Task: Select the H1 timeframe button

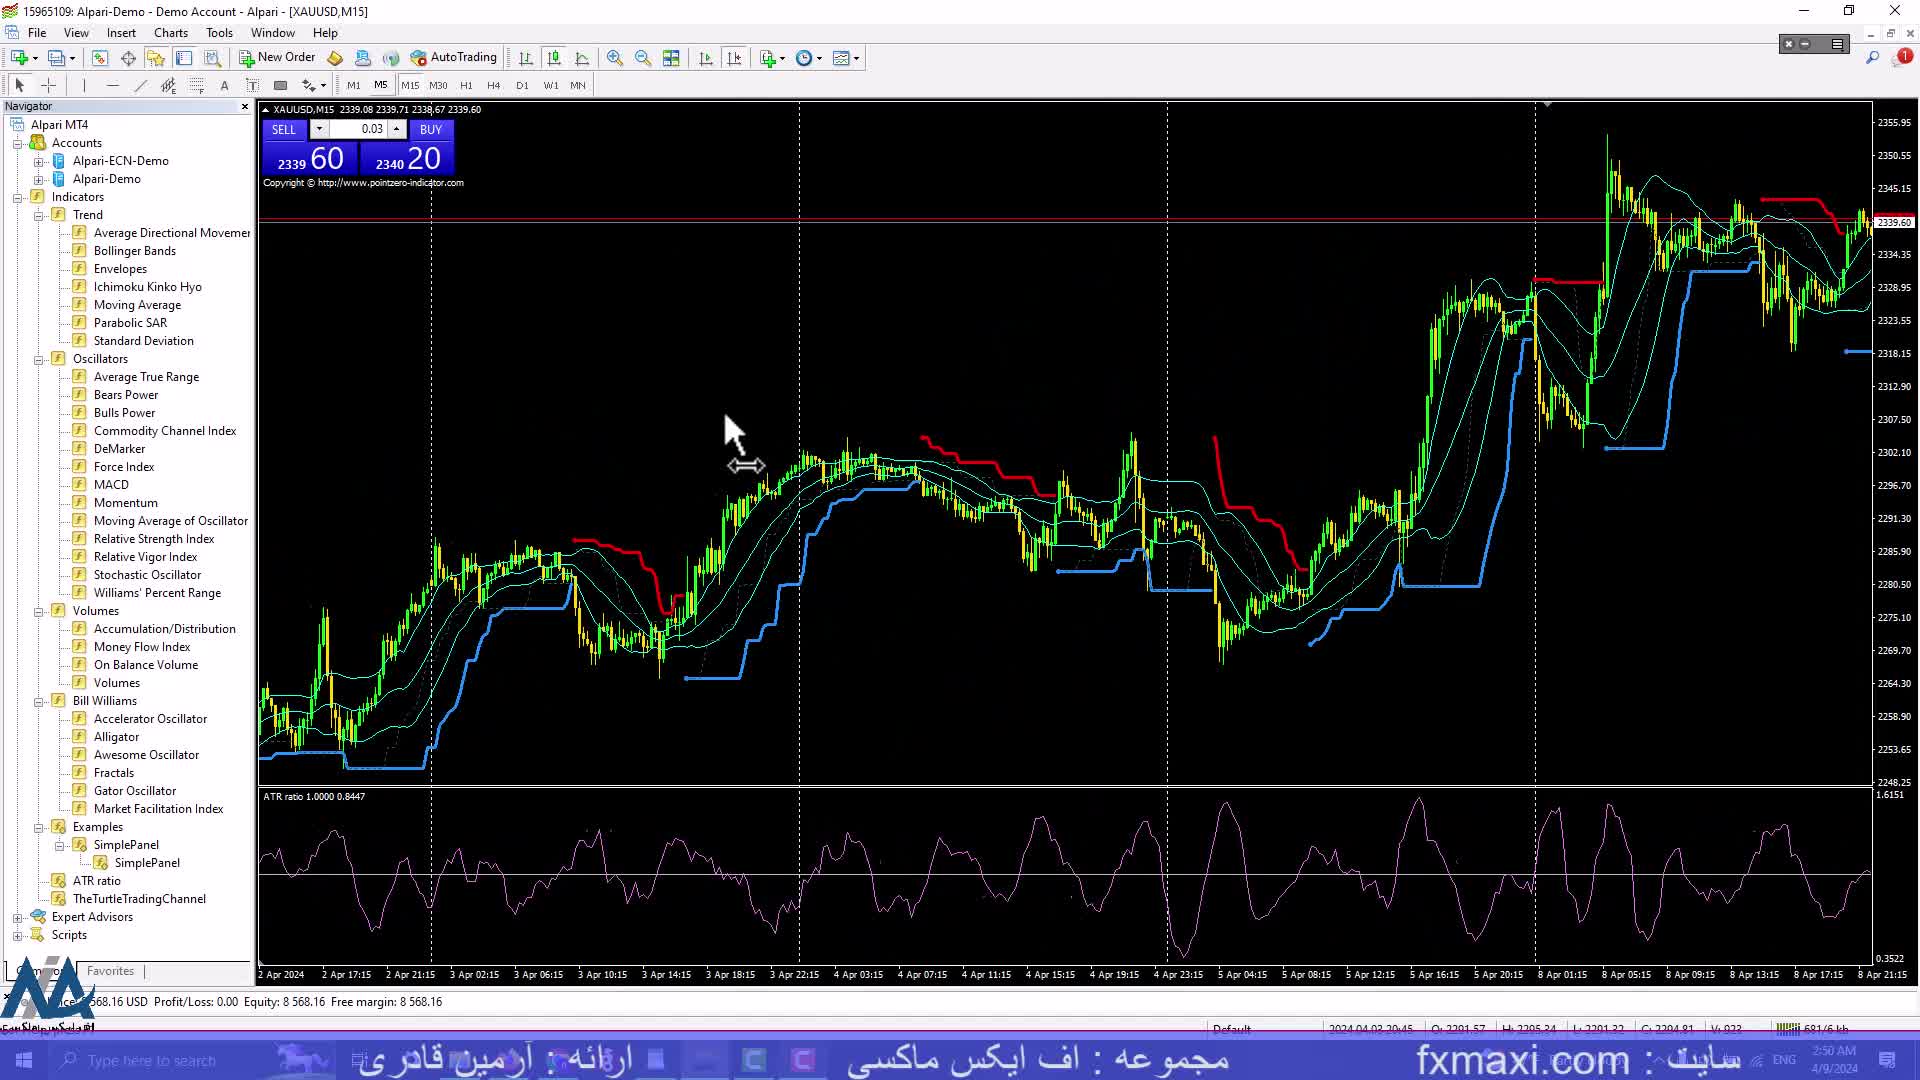Action: click(x=466, y=85)
